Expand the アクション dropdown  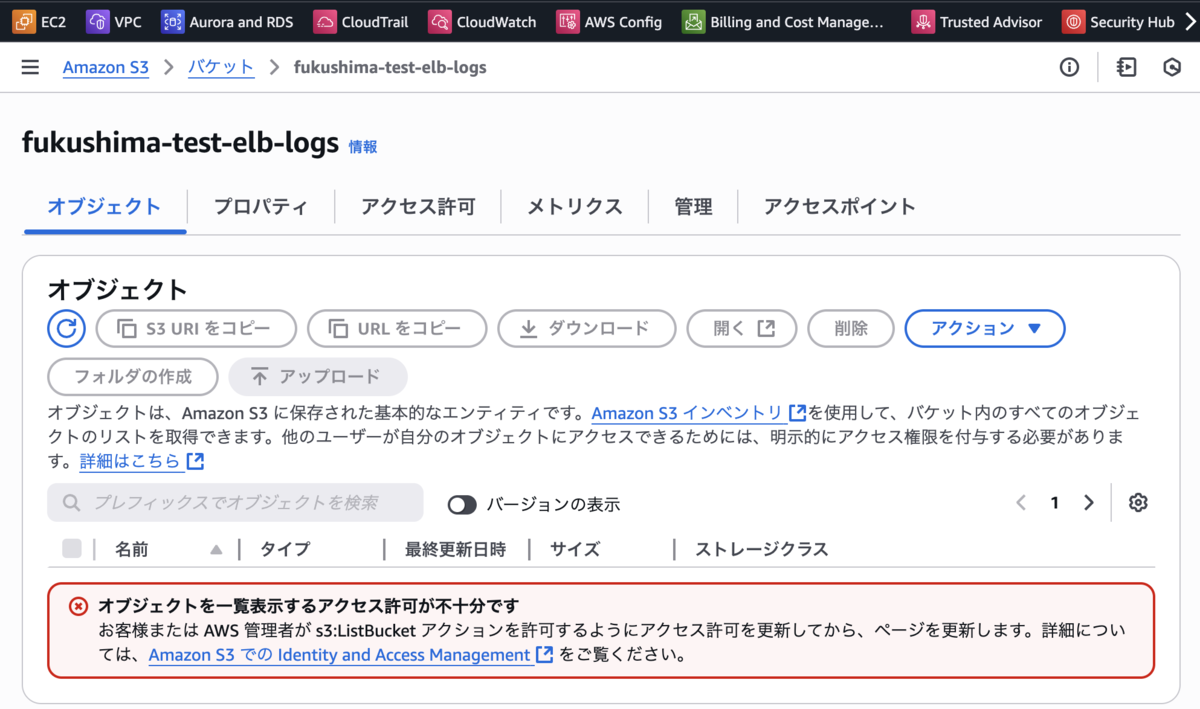coord(985,328)
